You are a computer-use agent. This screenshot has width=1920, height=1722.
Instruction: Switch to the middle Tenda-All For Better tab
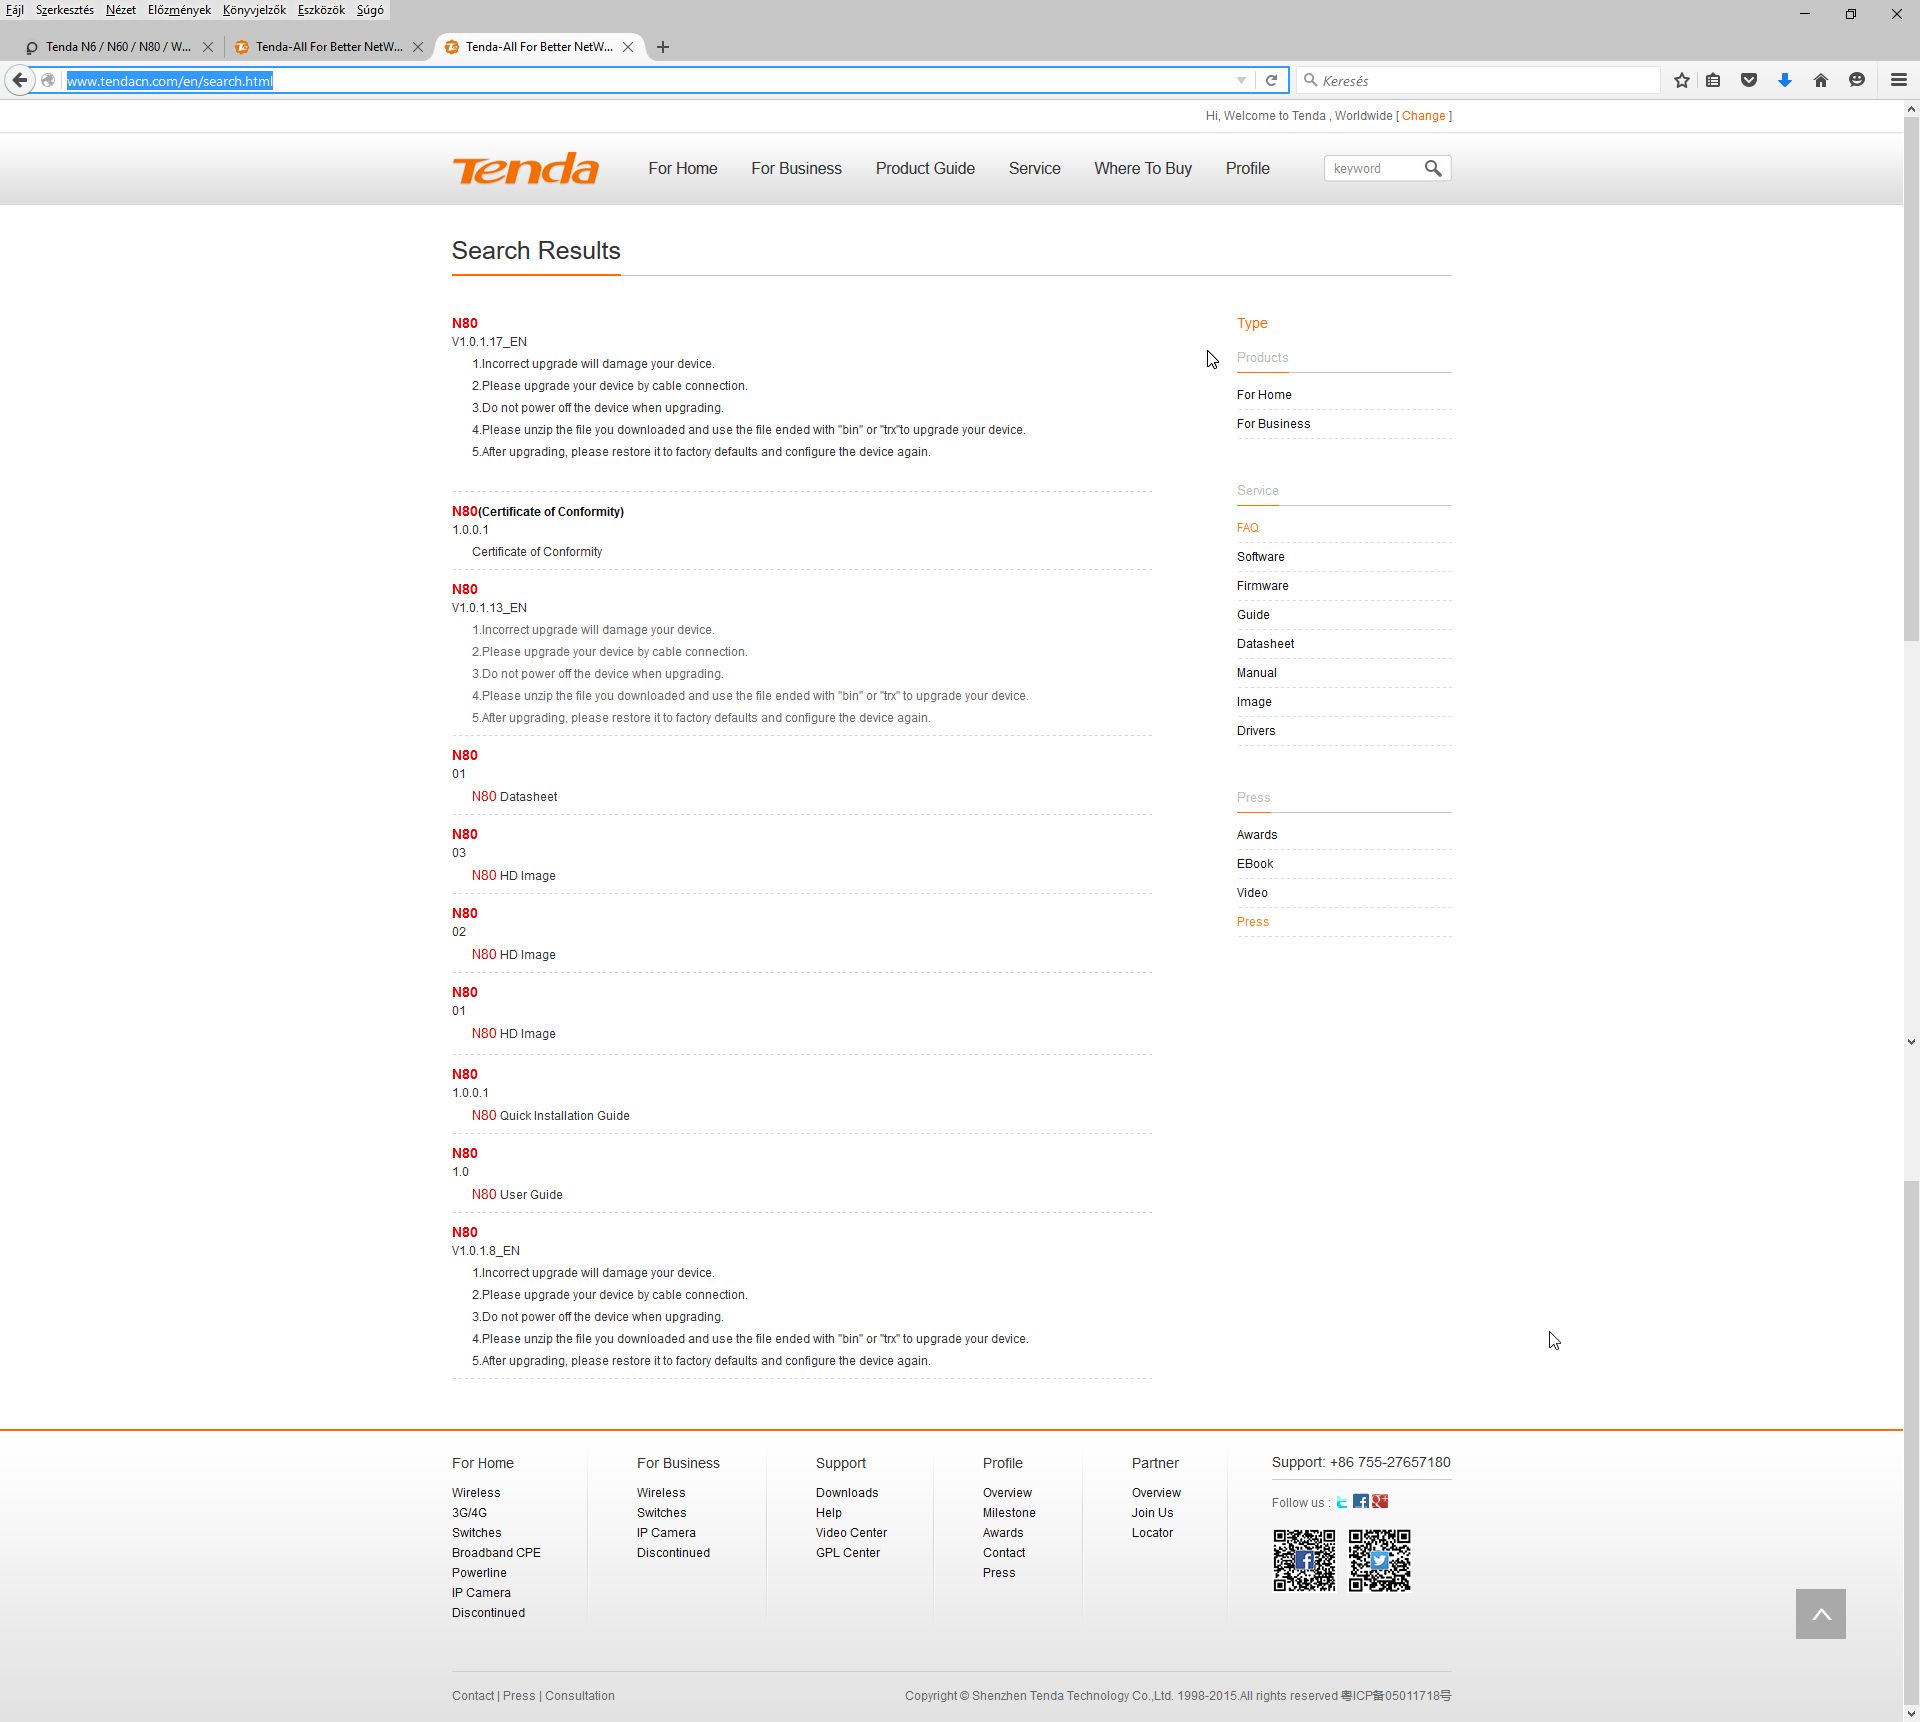(x=328, y=47)
